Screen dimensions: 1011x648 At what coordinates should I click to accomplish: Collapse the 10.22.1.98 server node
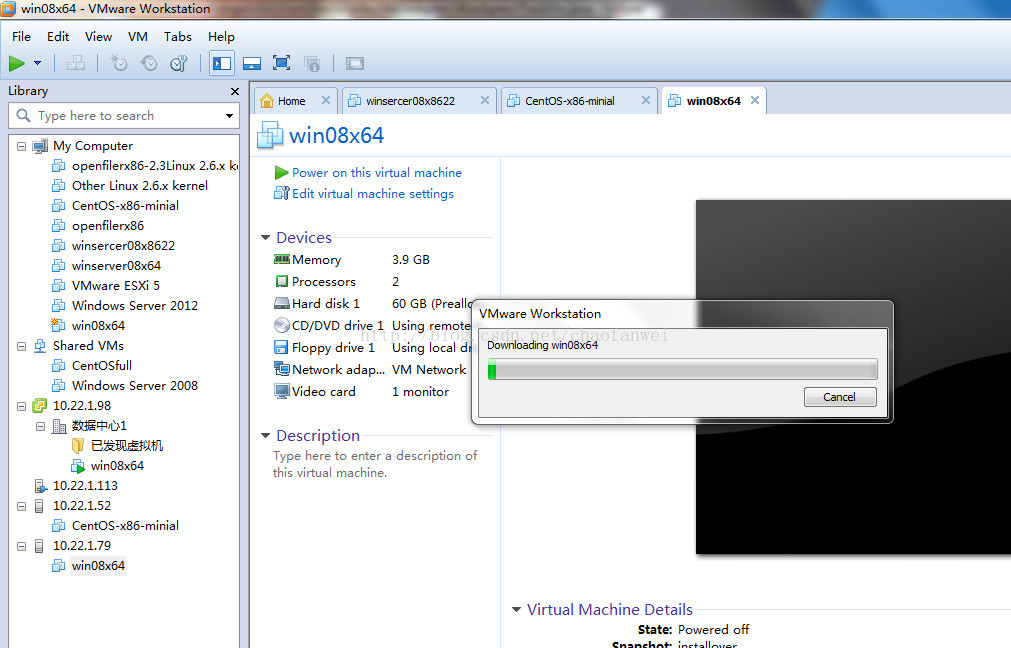(21, 406)
